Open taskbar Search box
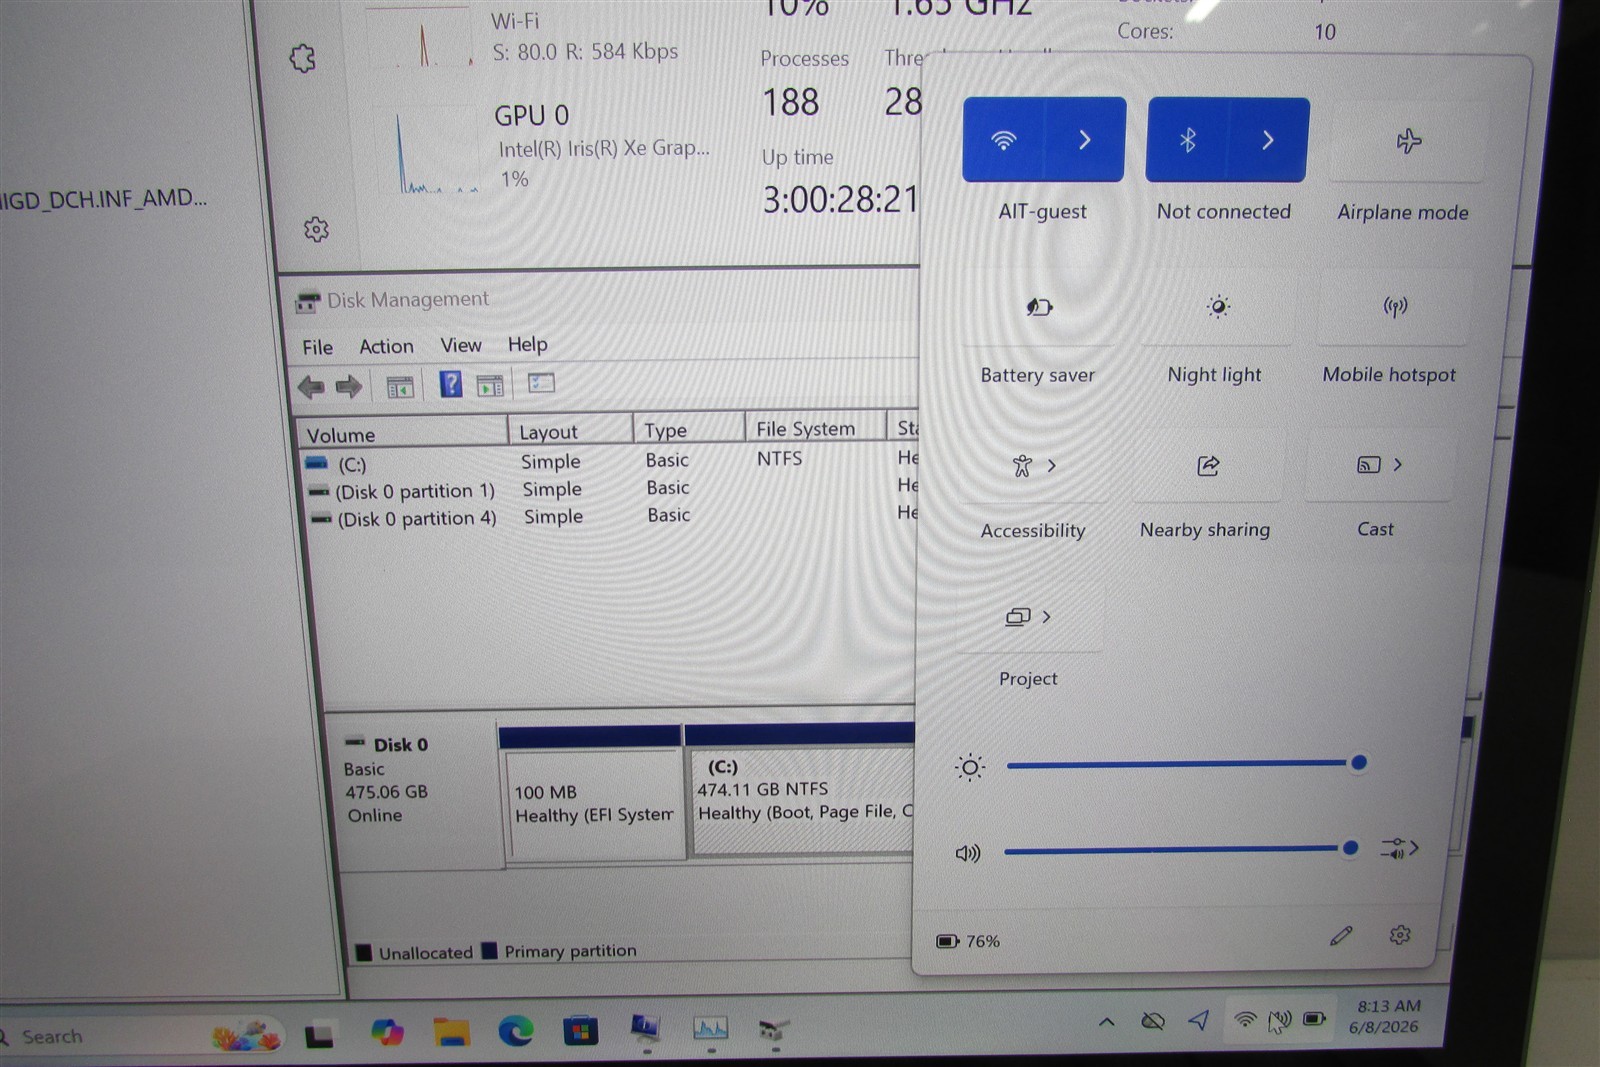This screenshot has width=1600, height=1067. [x=140, y=1036]
